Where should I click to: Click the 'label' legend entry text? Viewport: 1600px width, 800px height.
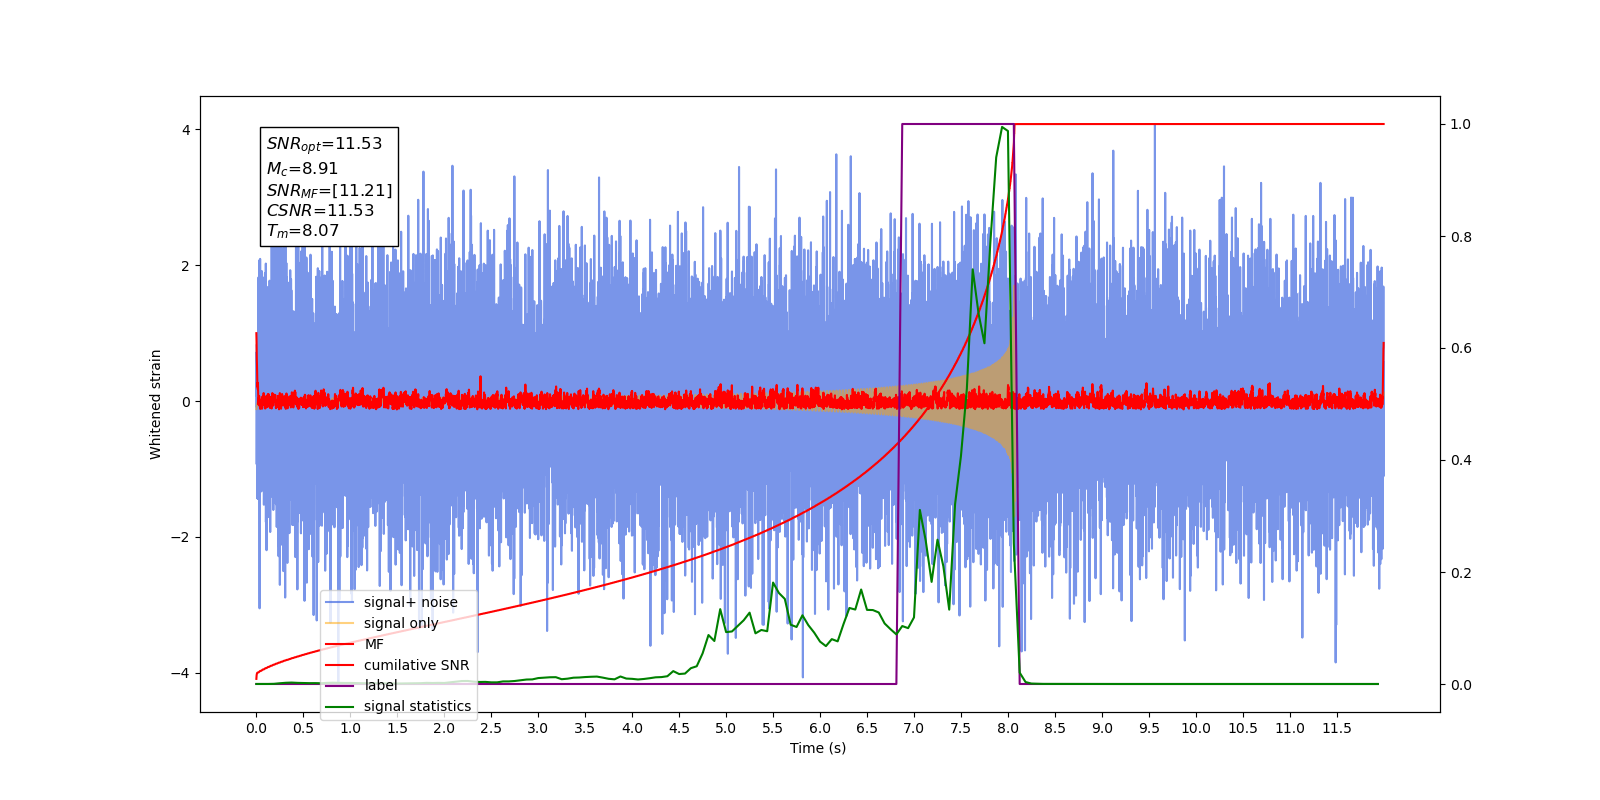coord(380,685)
